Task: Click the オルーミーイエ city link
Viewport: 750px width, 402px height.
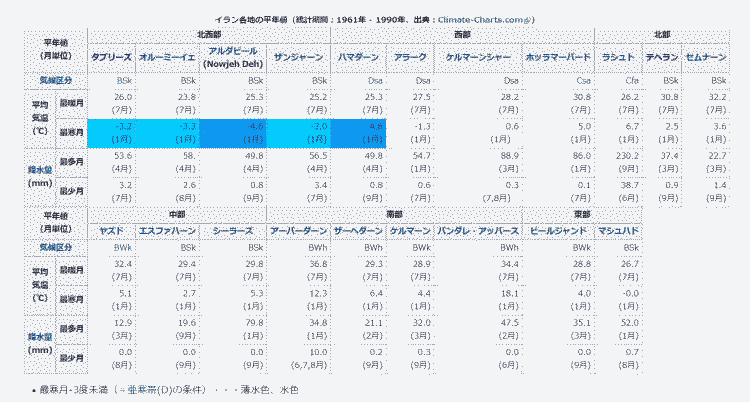Action: (166, 58)
